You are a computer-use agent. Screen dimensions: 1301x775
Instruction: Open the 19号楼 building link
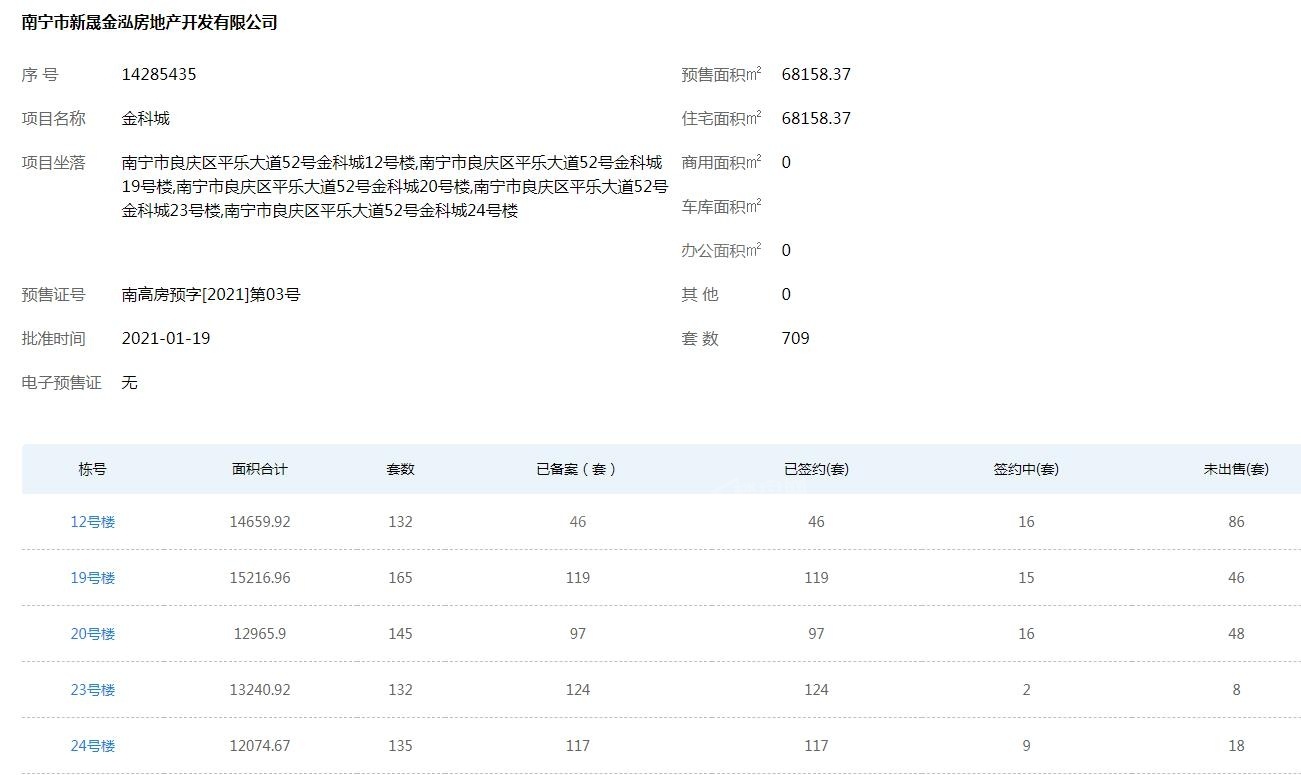click(93, 578)
